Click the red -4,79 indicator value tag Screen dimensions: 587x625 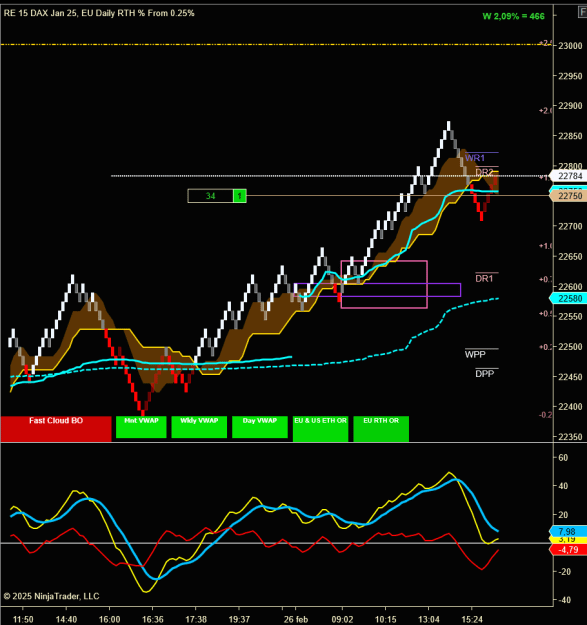tap(568, 550)
